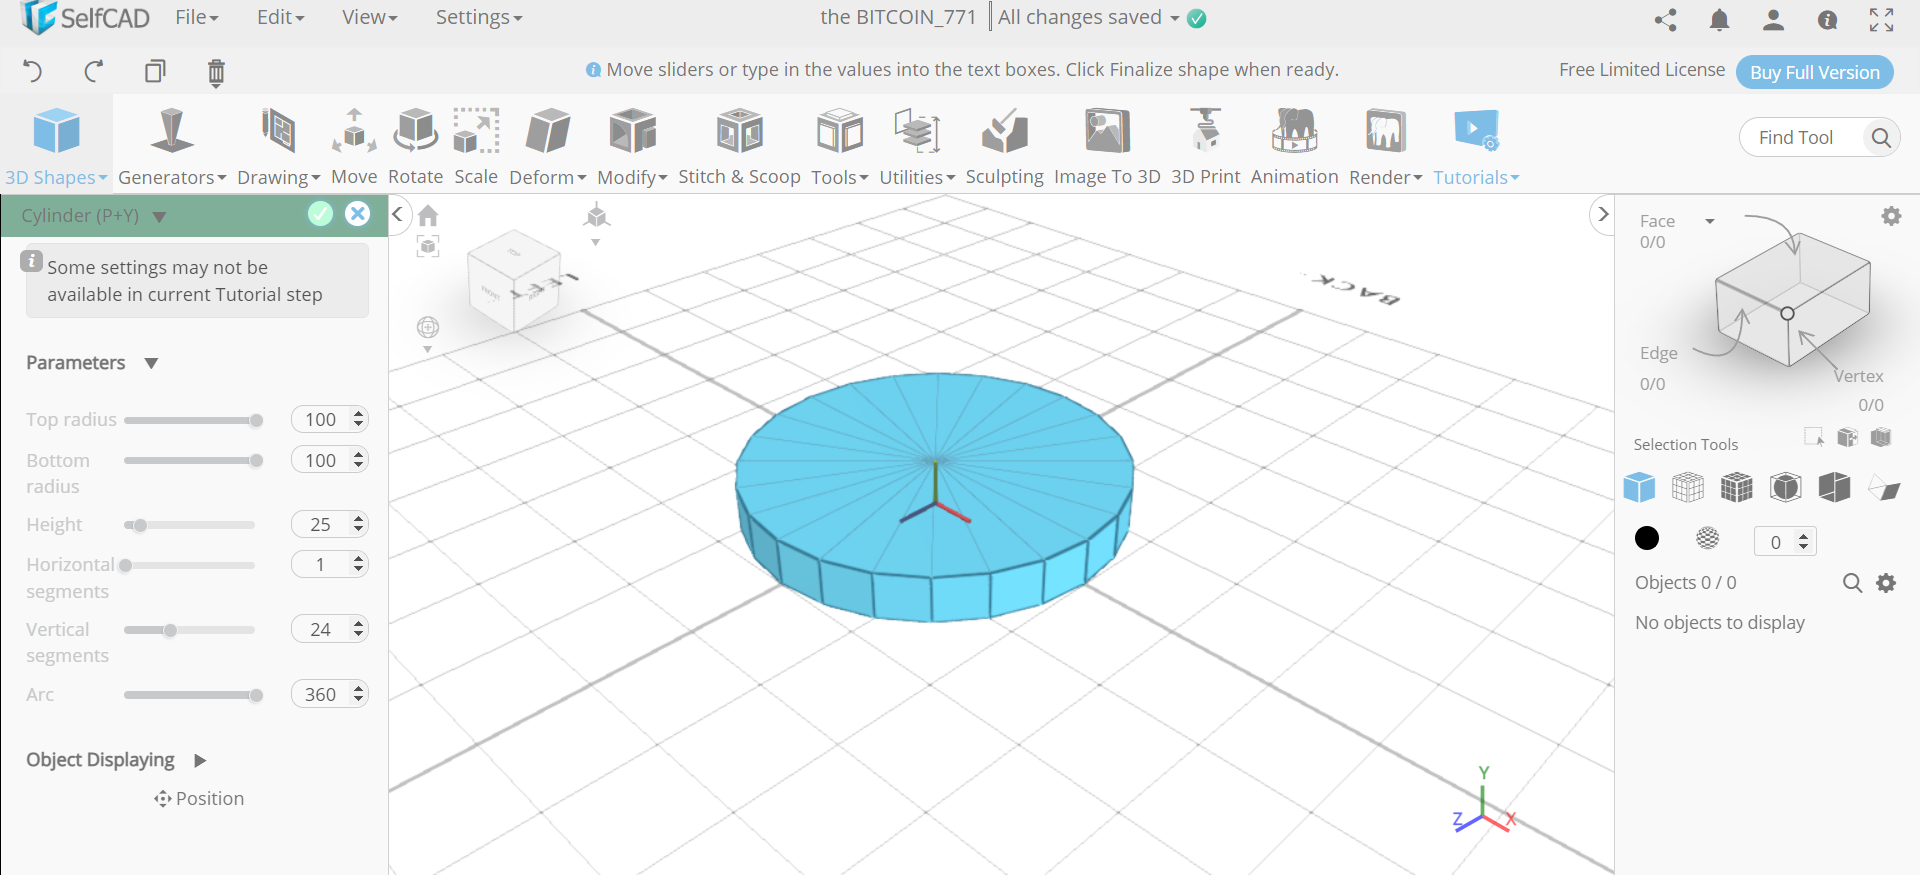
Task: Undo the last action
Action: [32, 71]
